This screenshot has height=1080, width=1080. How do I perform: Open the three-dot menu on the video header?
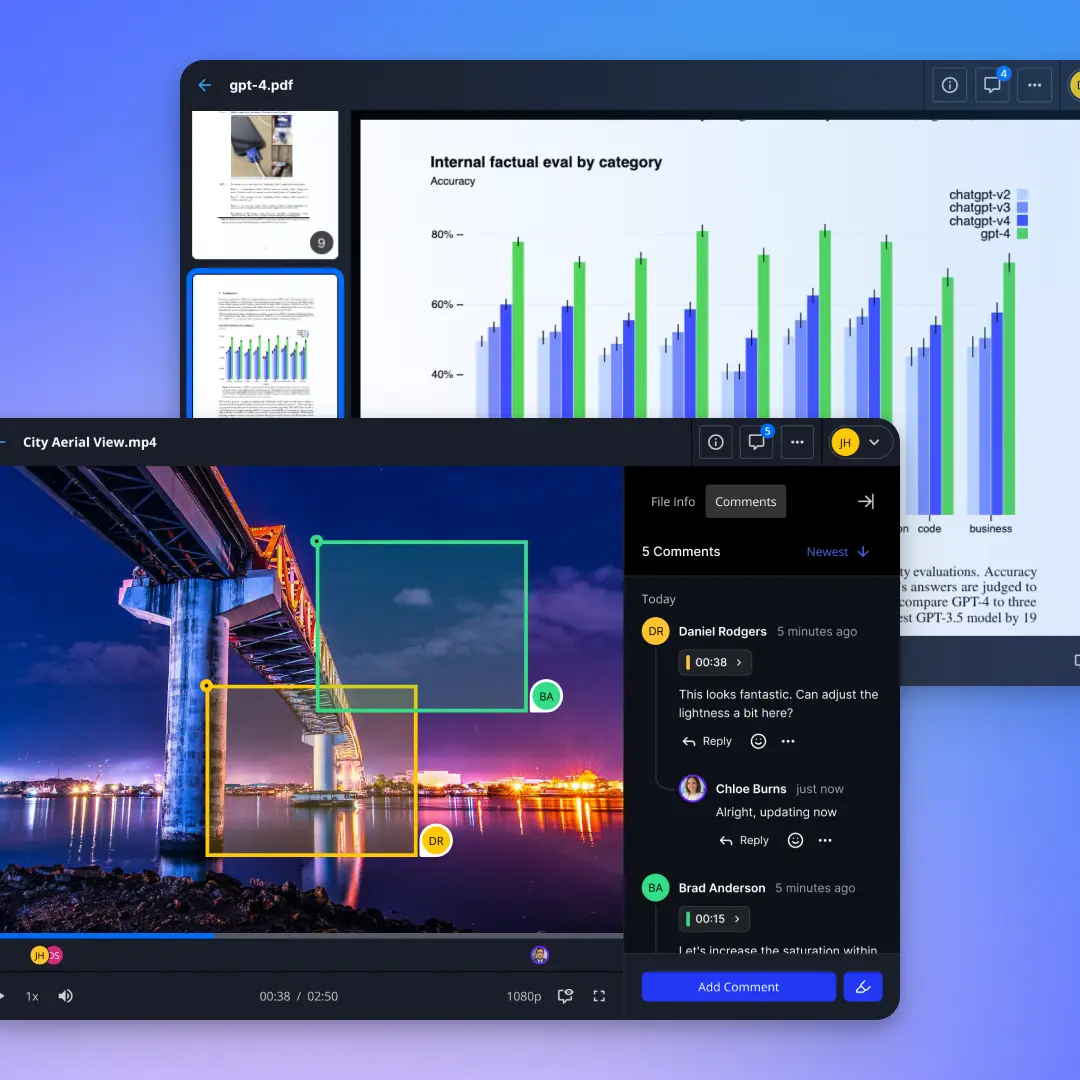pos(797,441)
